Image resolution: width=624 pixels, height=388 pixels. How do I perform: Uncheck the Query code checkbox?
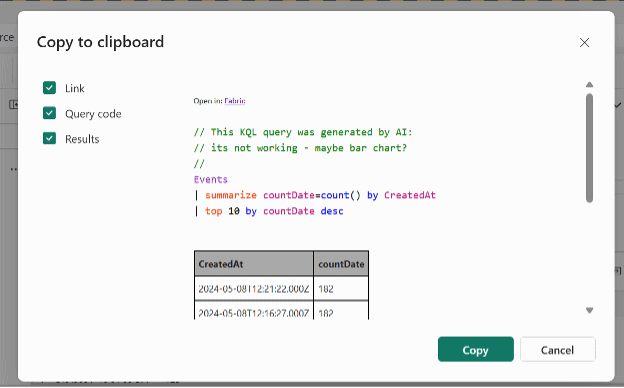click(x=49, y=113)
